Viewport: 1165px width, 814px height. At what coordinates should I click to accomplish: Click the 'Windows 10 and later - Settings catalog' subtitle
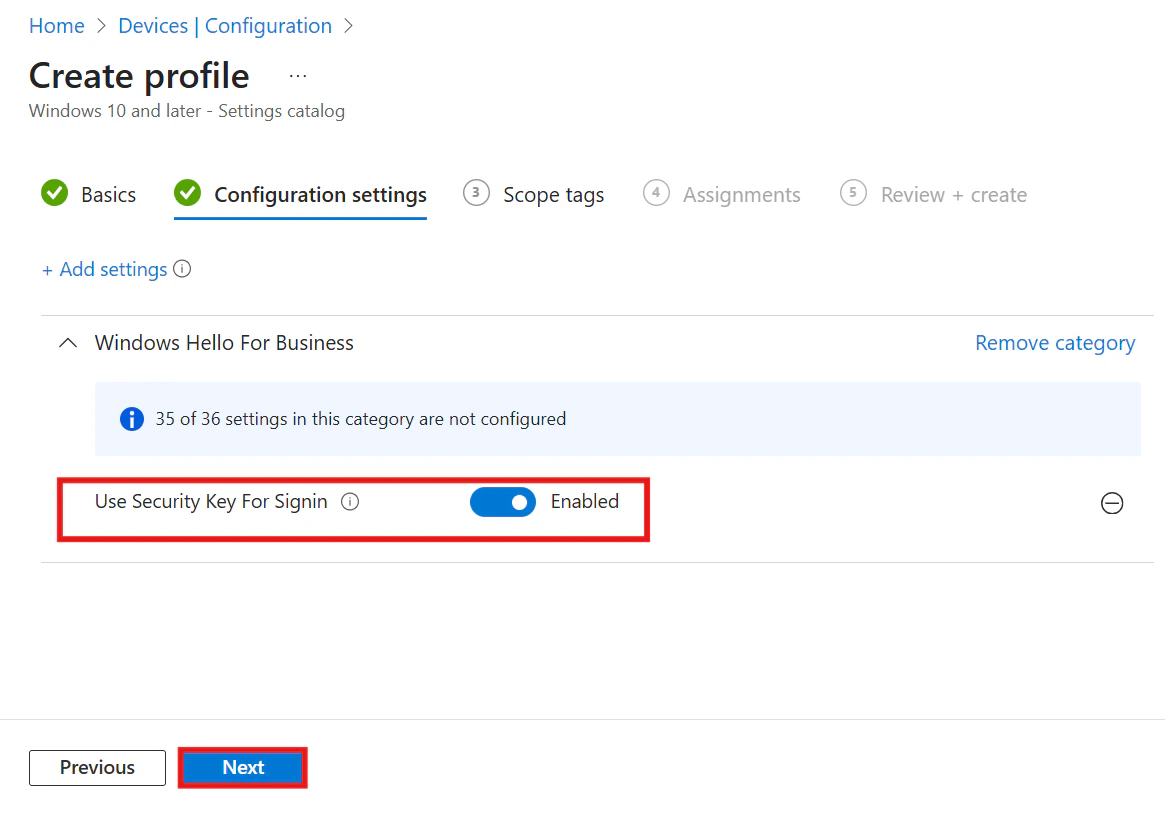[186, 111]
